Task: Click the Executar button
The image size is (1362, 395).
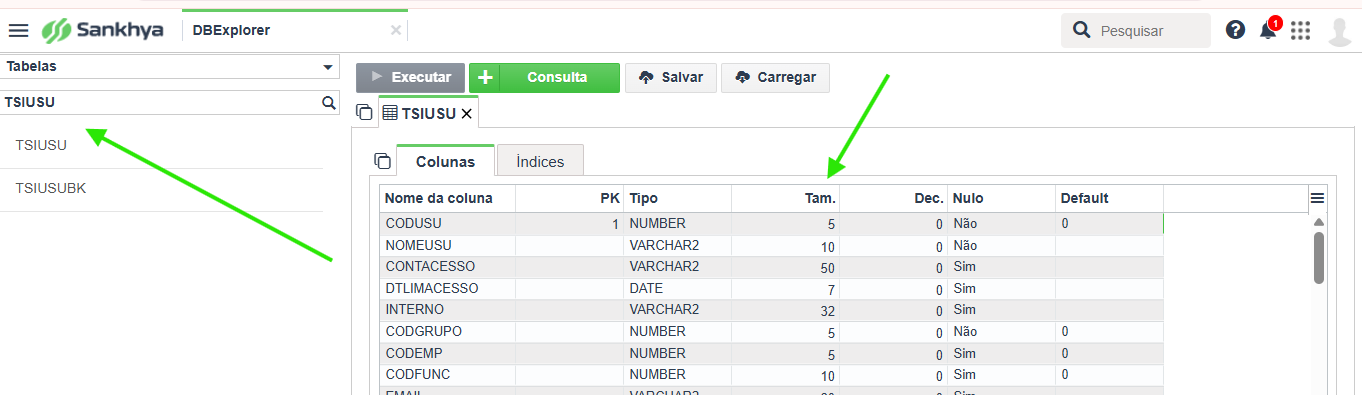Action: pyautogui.click(x=411, y=77)
